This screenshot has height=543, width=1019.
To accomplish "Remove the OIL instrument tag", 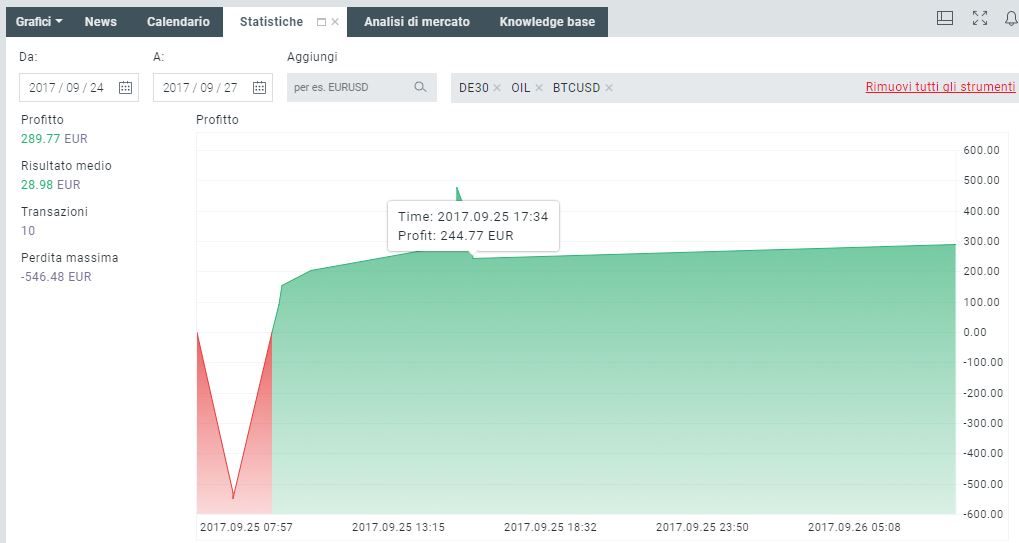I will tap(539, 88).
